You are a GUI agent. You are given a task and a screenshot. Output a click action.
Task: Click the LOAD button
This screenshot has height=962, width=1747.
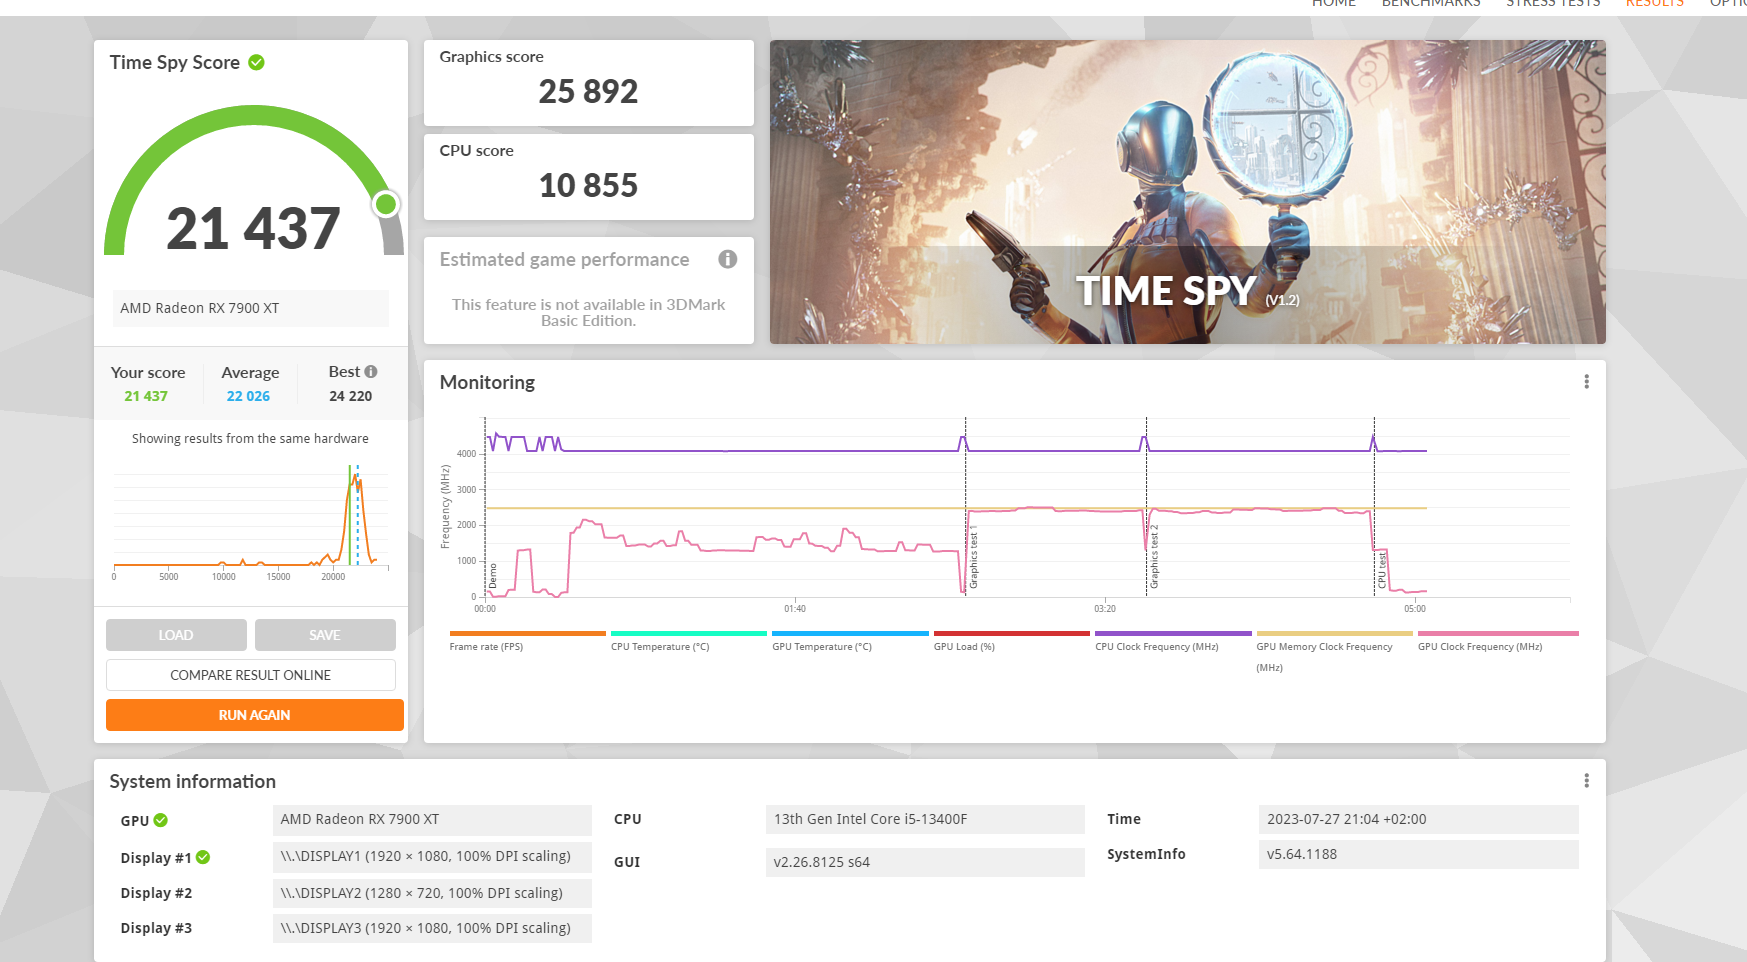click(176, 635)
